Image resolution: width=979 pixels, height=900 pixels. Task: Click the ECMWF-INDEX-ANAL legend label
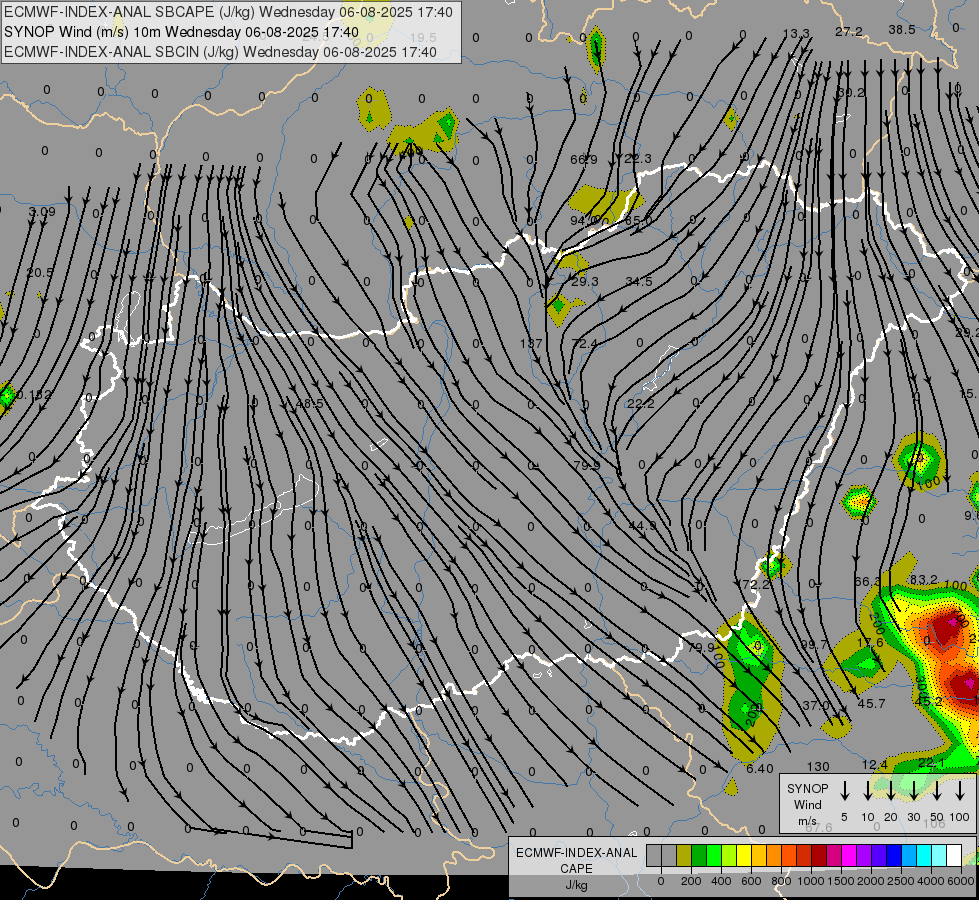pos(576,853)
